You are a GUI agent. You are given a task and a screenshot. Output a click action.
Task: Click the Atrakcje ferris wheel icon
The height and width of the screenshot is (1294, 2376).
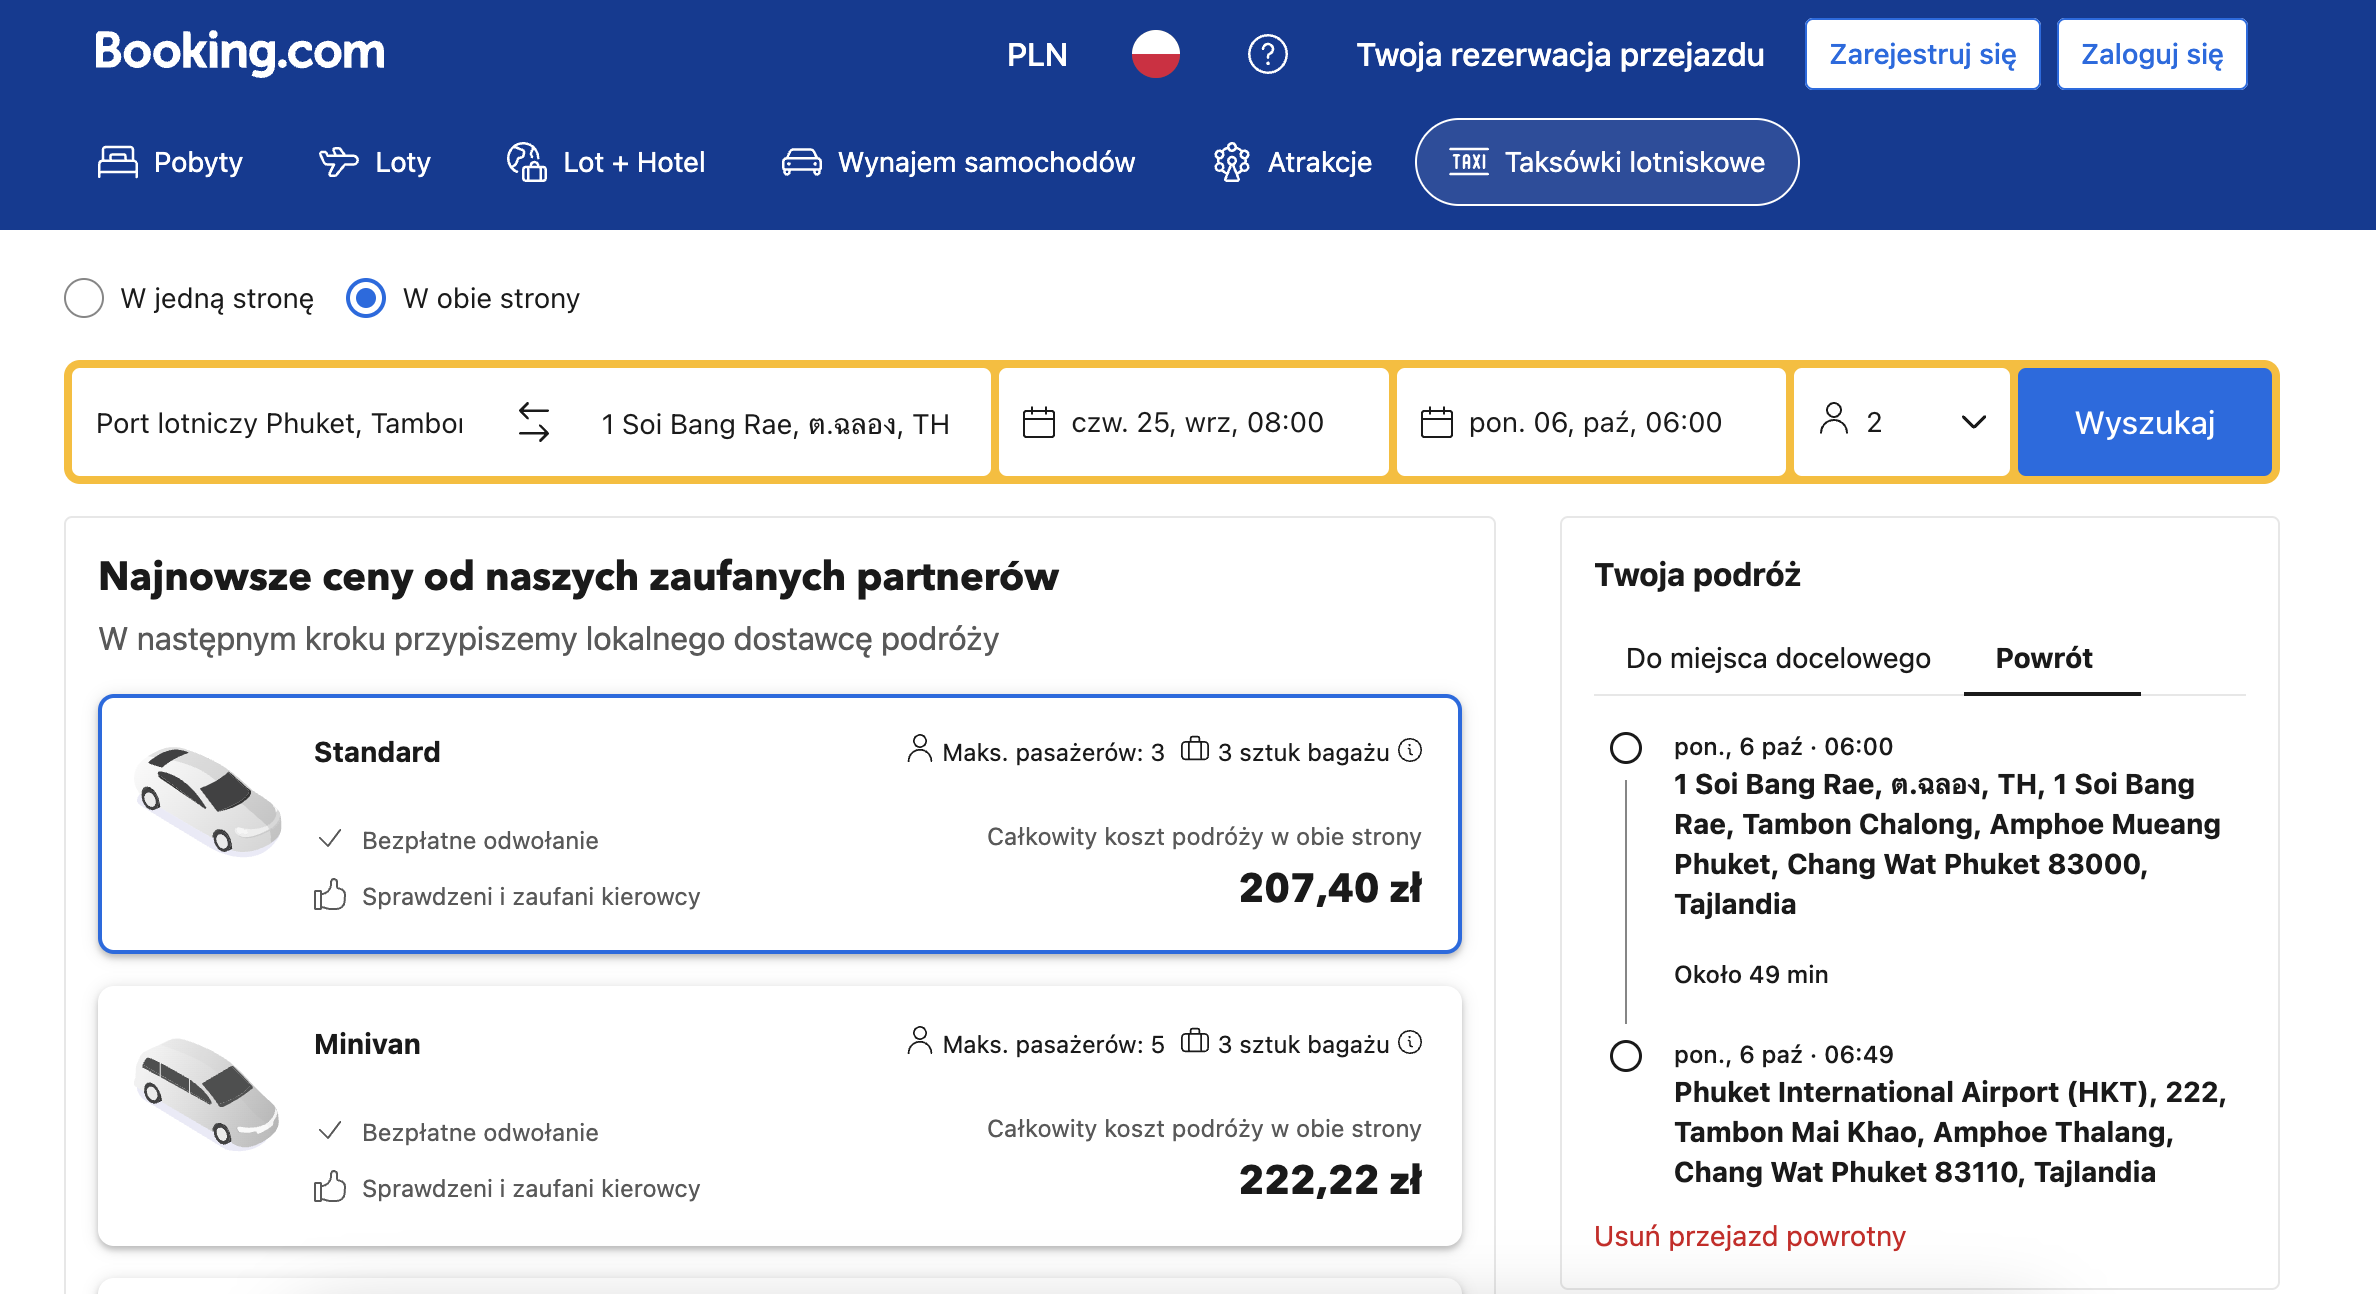point(1232,162)
